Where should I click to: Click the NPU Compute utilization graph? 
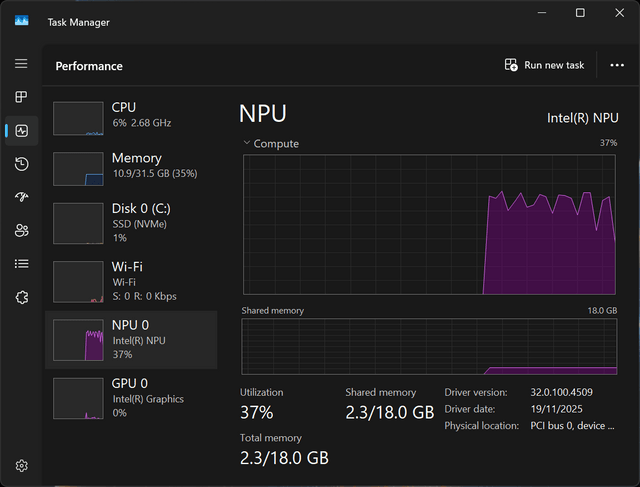tap(429, 225)
